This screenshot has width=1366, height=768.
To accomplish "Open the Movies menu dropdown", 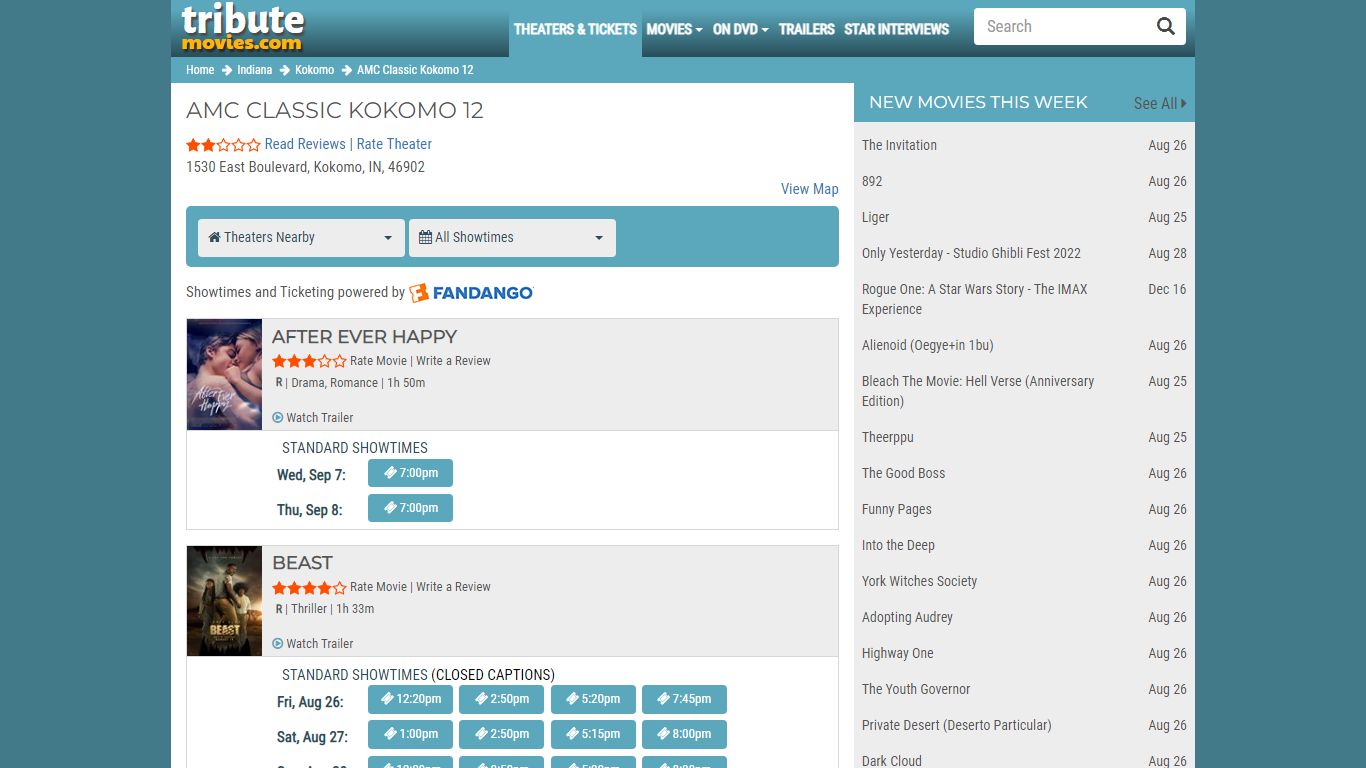I will pos(674,29).
